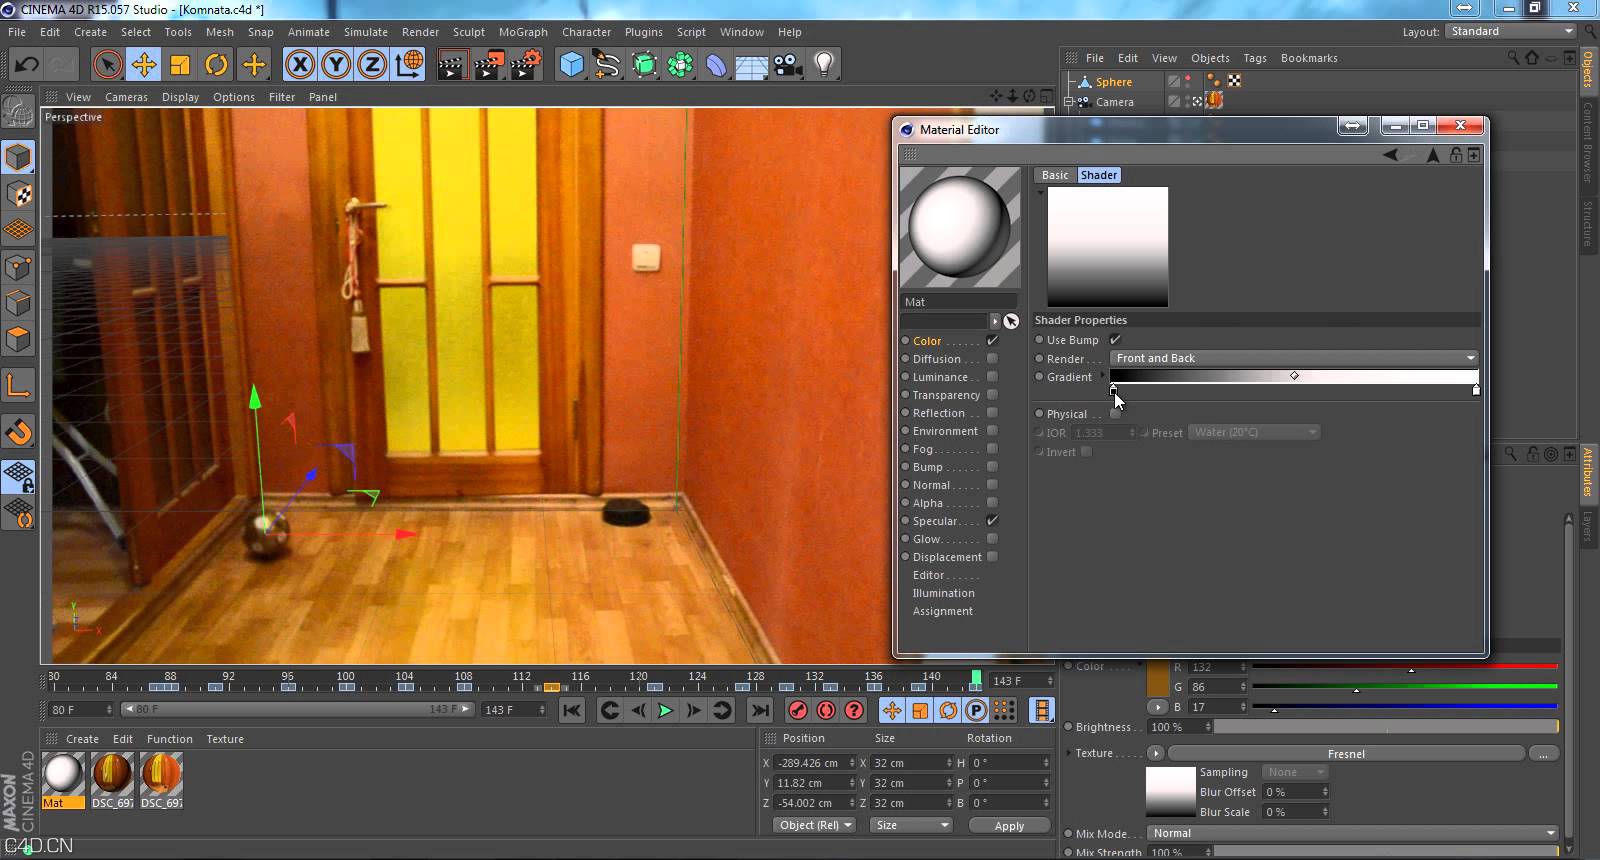
Task: Open the Size mode dropdown
Action: (911, 825)
